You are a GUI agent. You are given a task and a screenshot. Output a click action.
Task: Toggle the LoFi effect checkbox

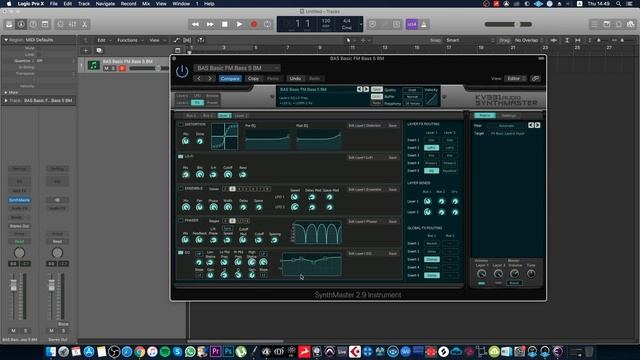tap(180, 156)
